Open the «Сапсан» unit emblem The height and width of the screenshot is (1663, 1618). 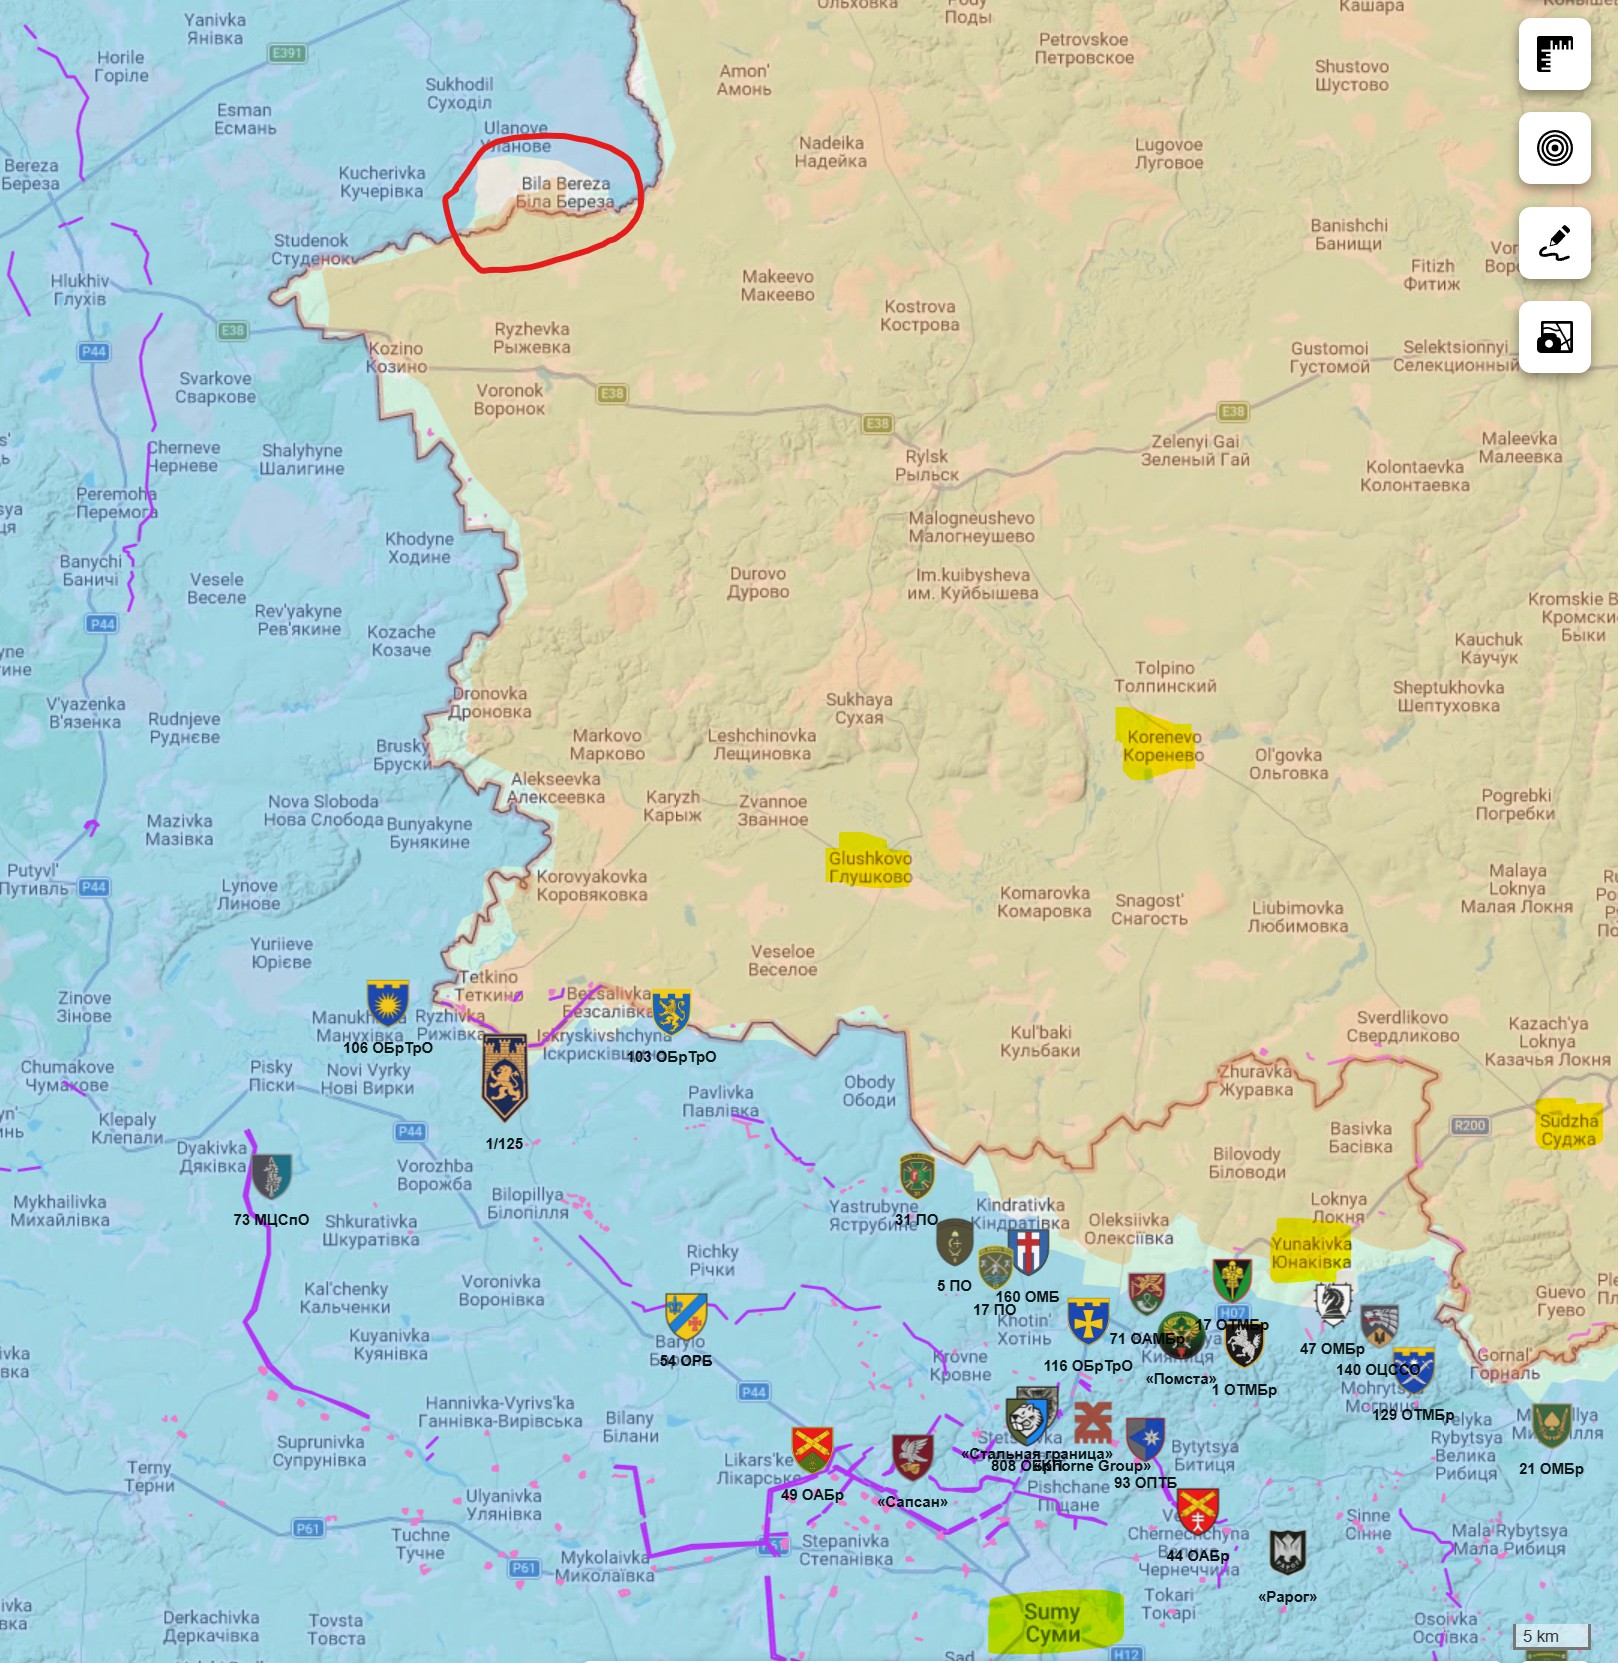click(x=912, y=1458)
